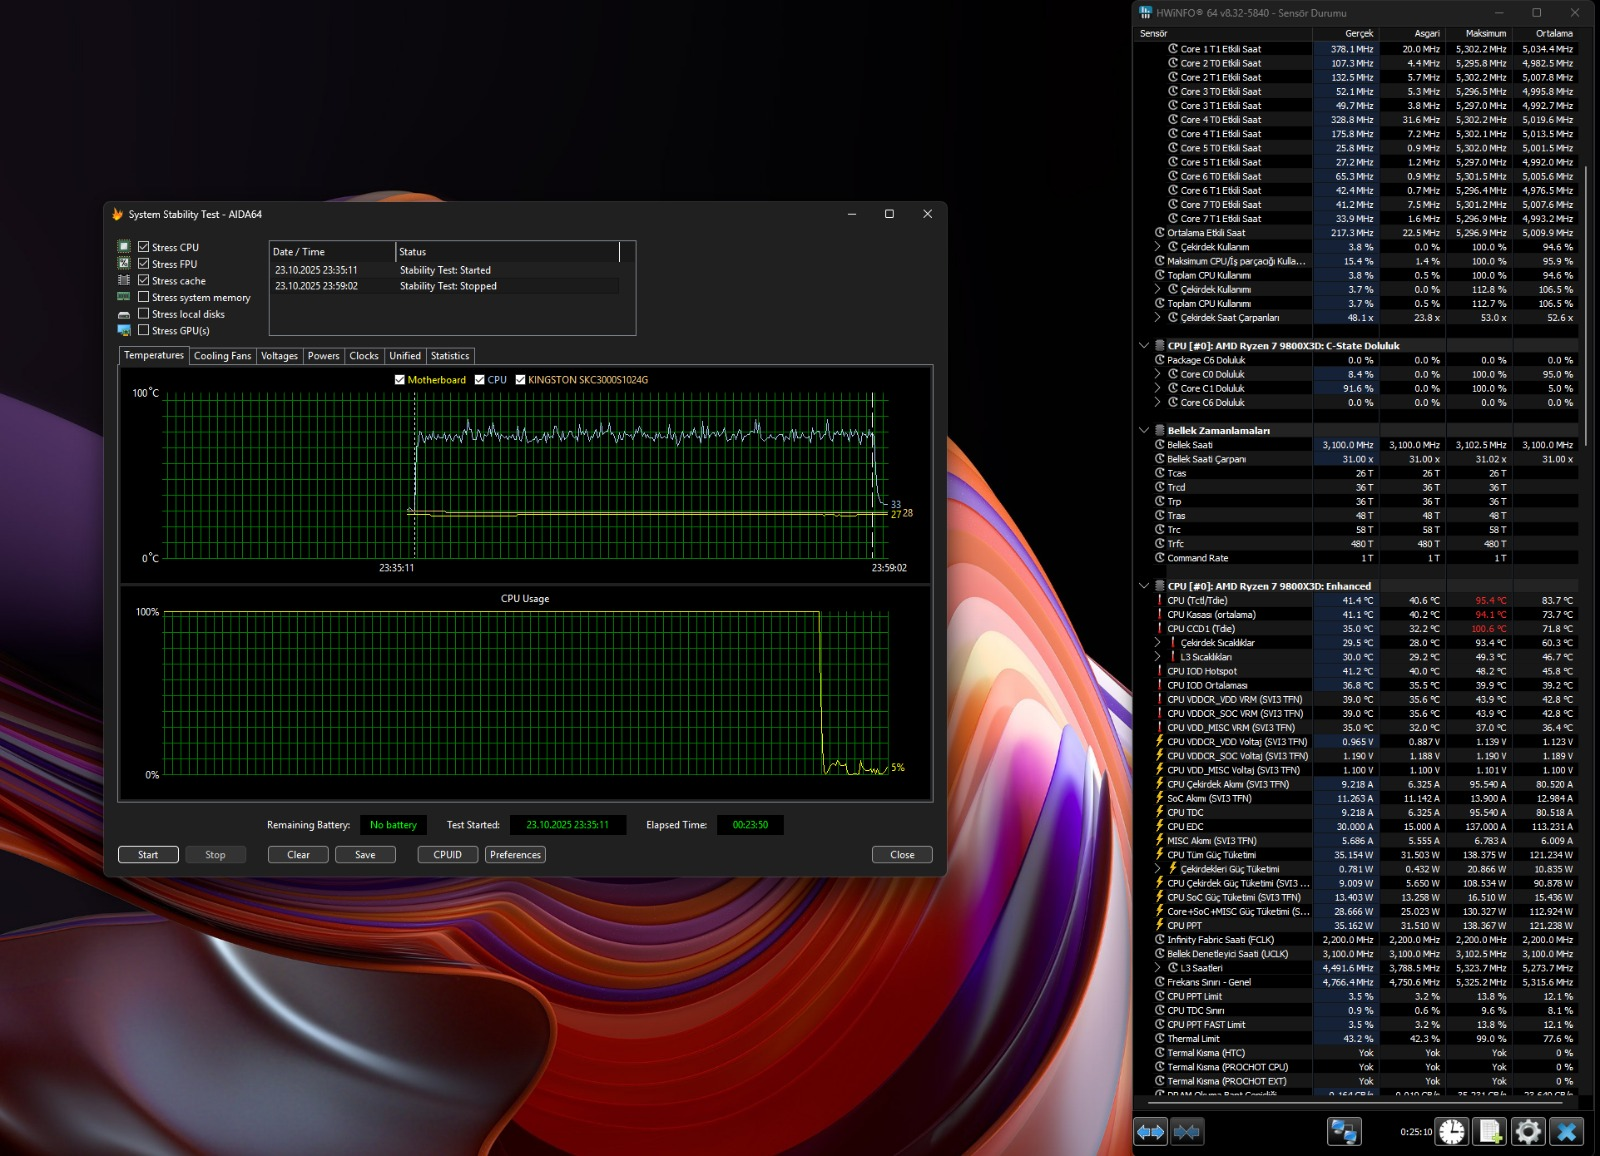Image resolution: width=1600 pixels, height=1156 pixels.
Task: Click the blue X icon in HWiNFO toolbar
Action: 1567,1132
